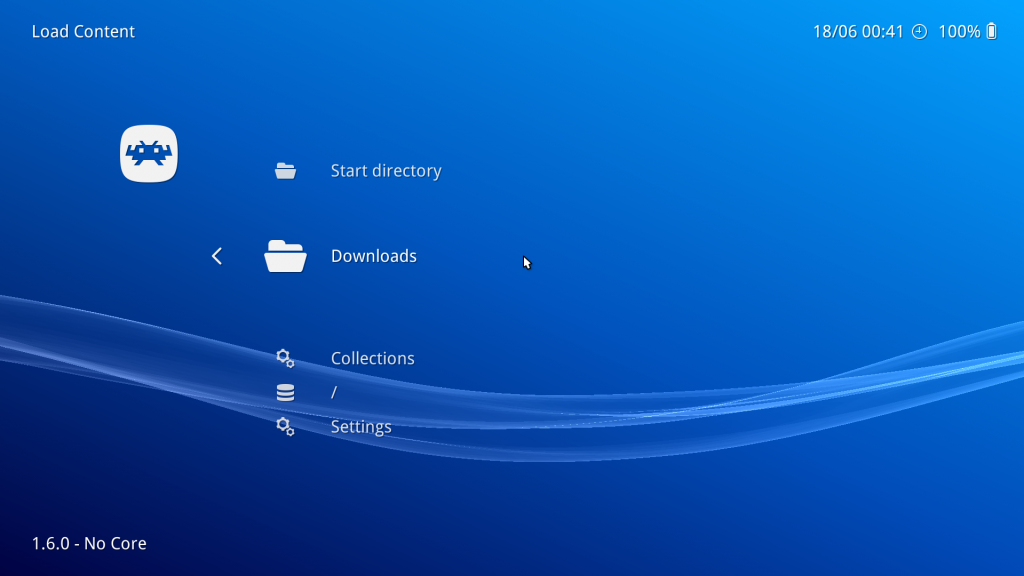The width and height of the screenshot is (1024, 576).
Task: Open the root "/" directory entry
Action: pyautogui.click(x=334, y=392)
